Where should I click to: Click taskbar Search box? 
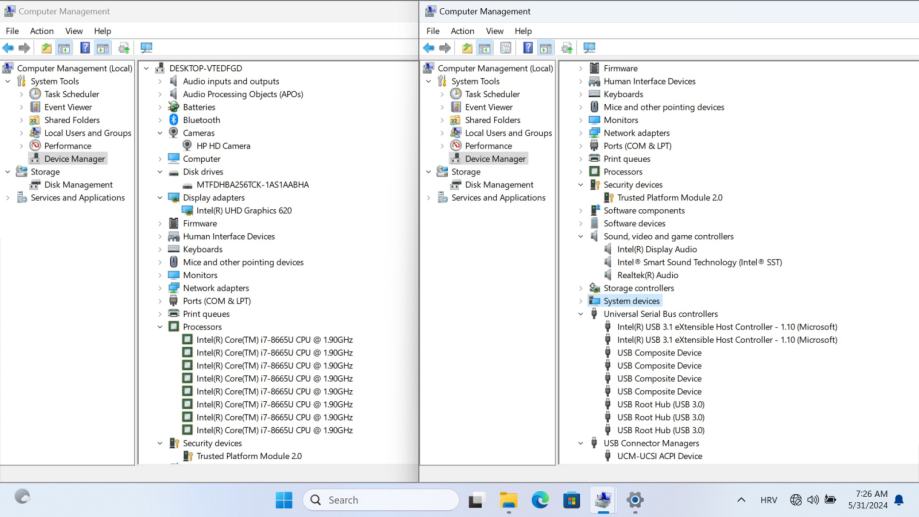point(381,500)
